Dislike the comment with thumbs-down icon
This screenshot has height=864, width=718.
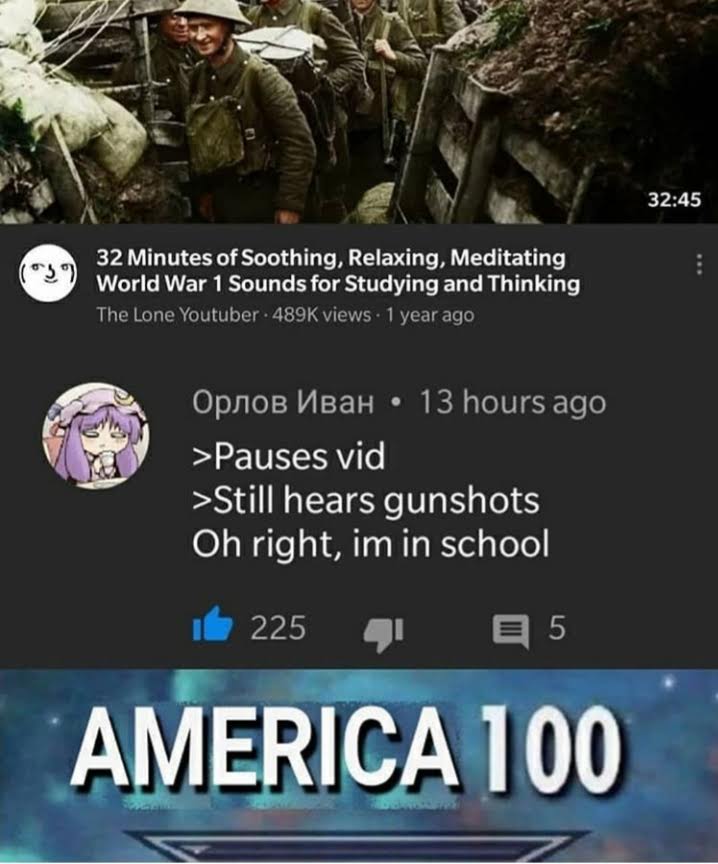384,634
